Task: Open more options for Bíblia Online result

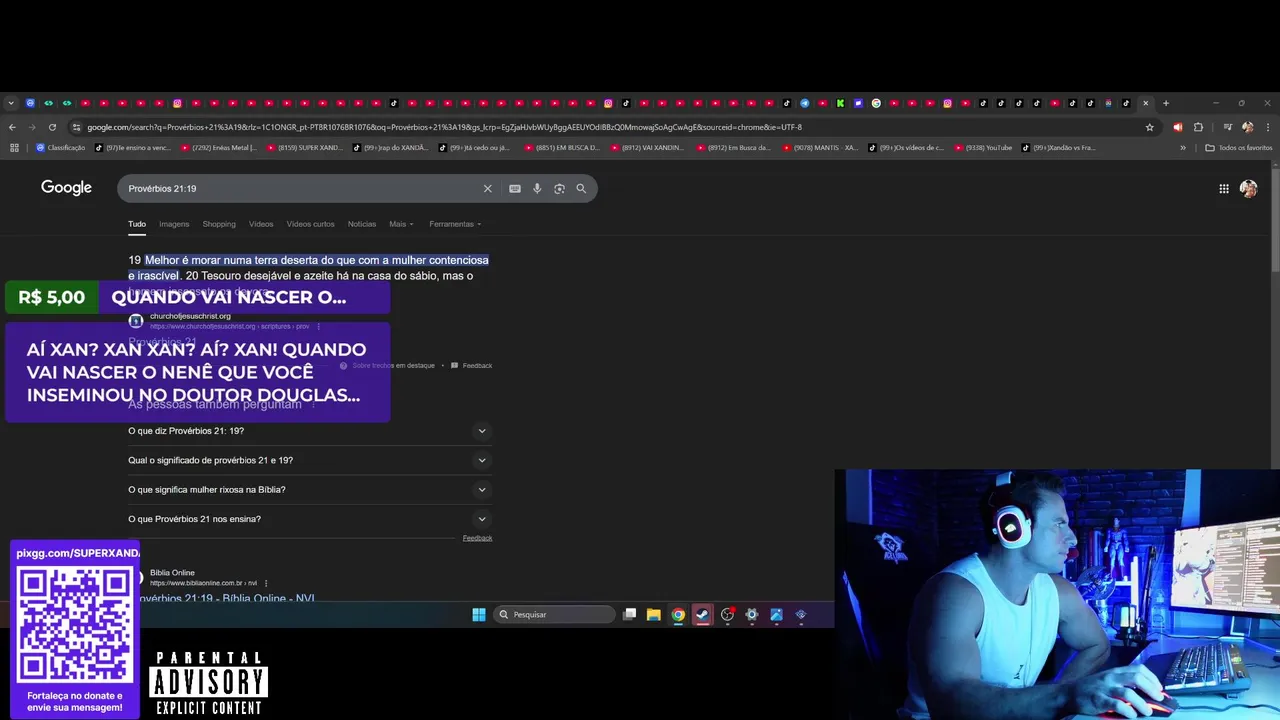Action: [x=266, y=583]
